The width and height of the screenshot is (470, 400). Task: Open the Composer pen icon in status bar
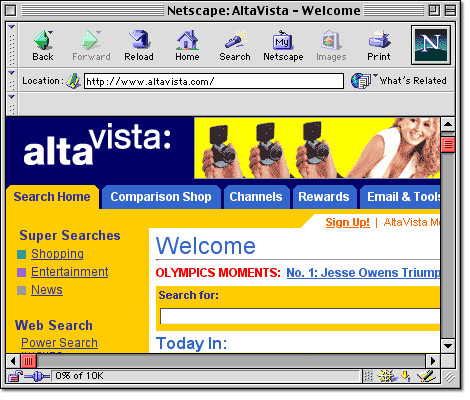(x=426, y=376)
